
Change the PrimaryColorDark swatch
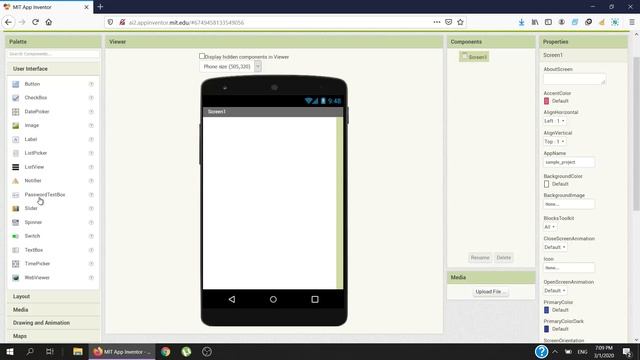[547, 329]
